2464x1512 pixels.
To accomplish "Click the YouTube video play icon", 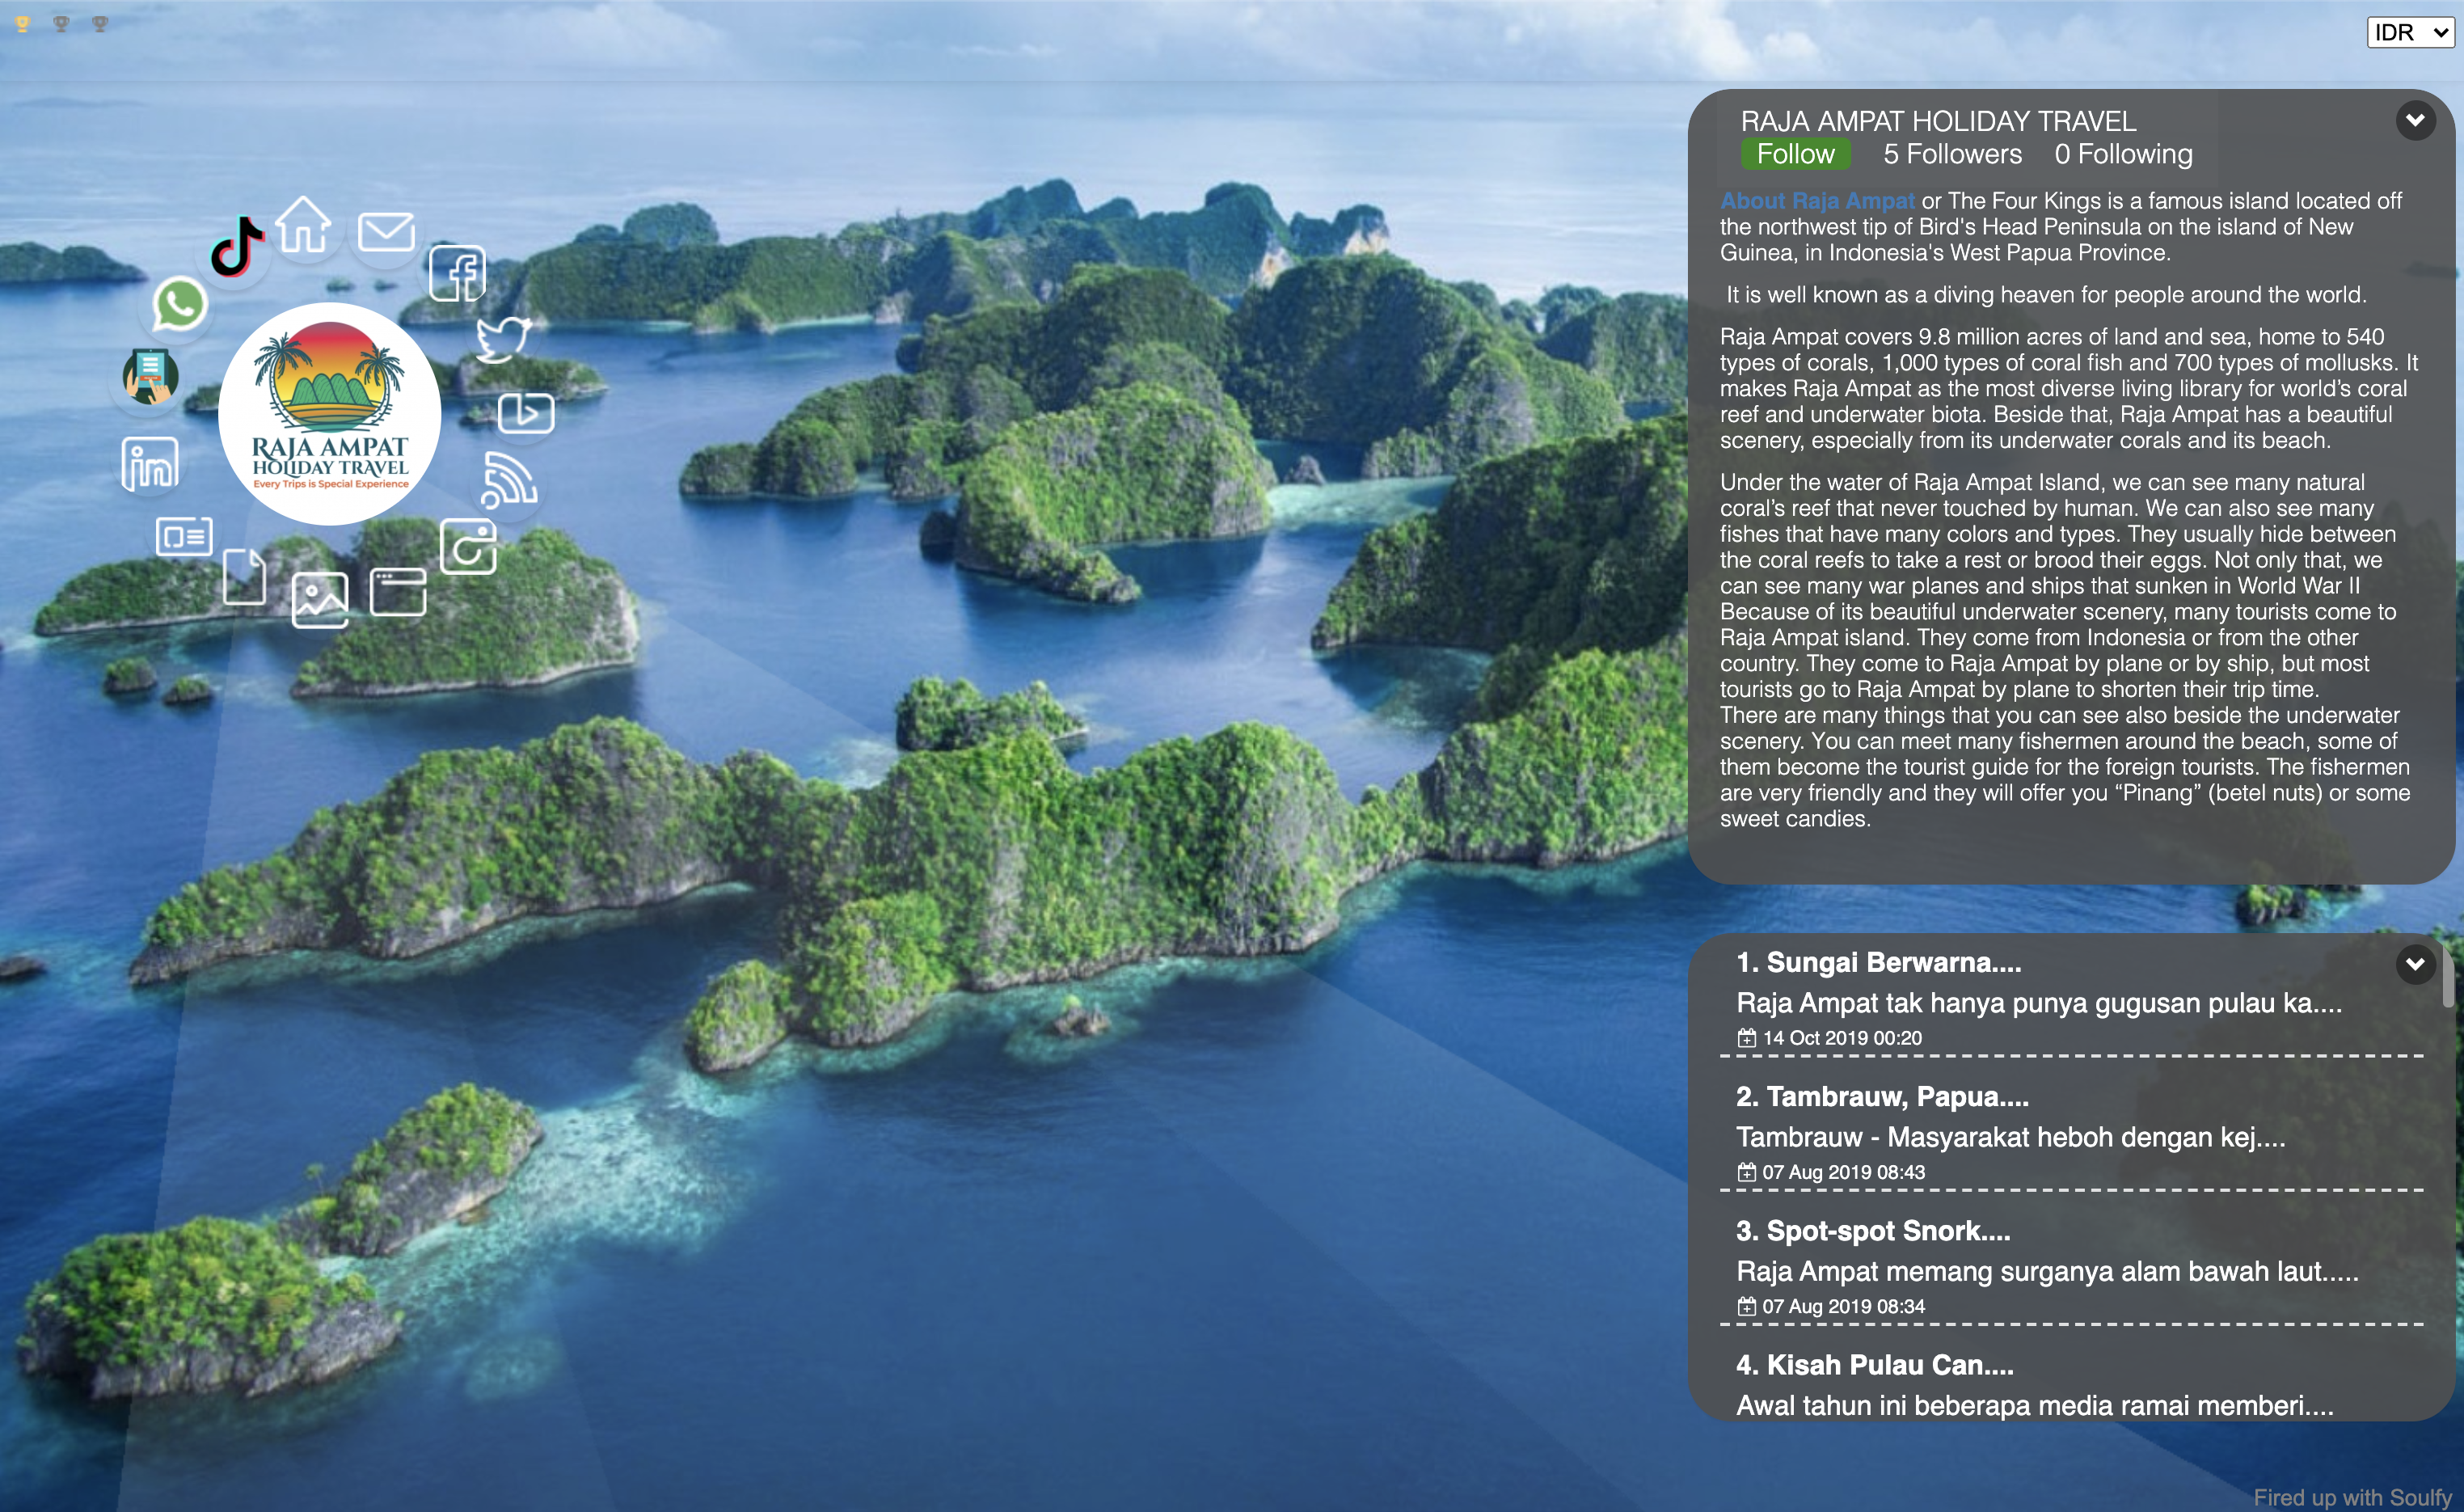I will coord(526,413).
